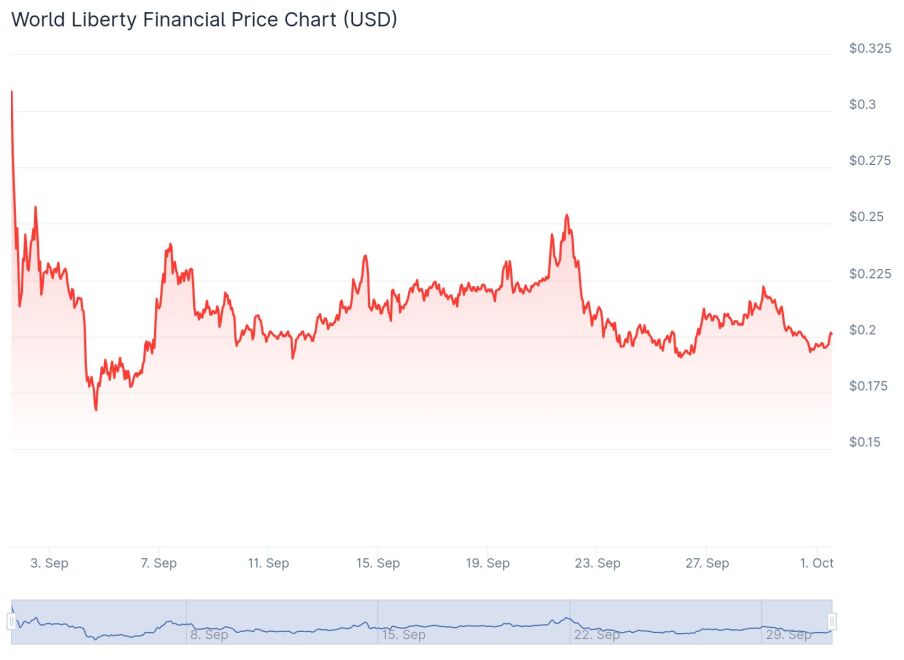Select the 1. Oct x-axis label
This screenshot has height=660, width=904.
click(x=816, y=563)
